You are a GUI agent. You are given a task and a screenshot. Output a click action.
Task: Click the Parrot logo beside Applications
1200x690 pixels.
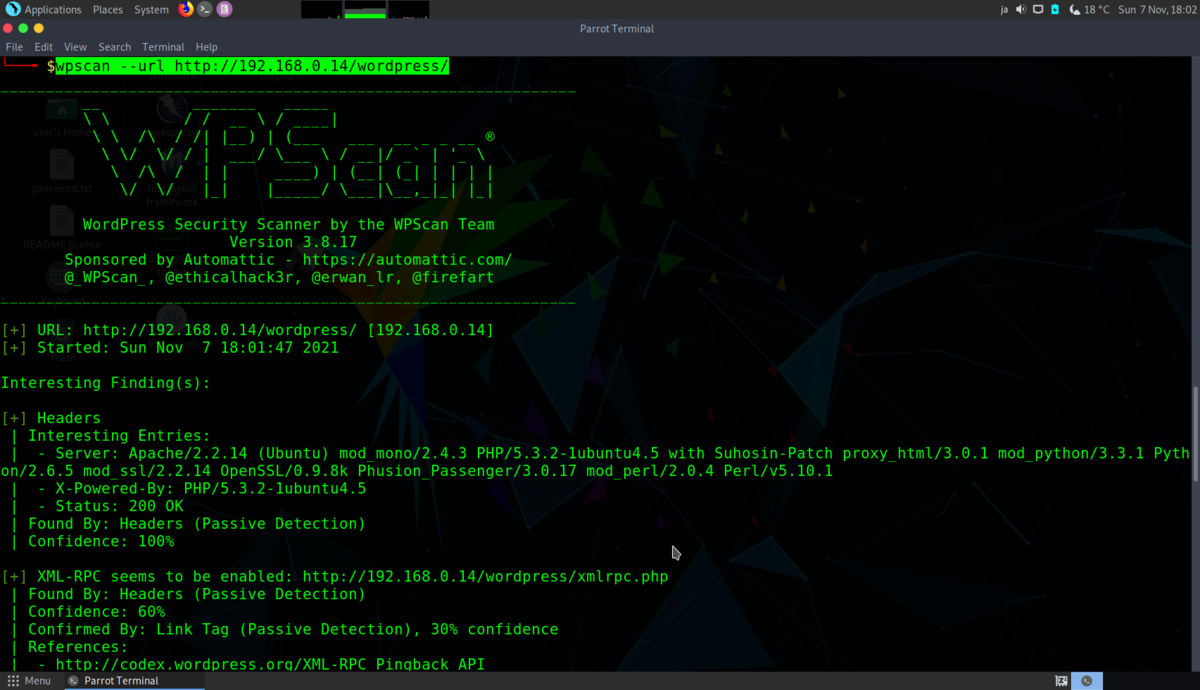click(x=13, y=9)
